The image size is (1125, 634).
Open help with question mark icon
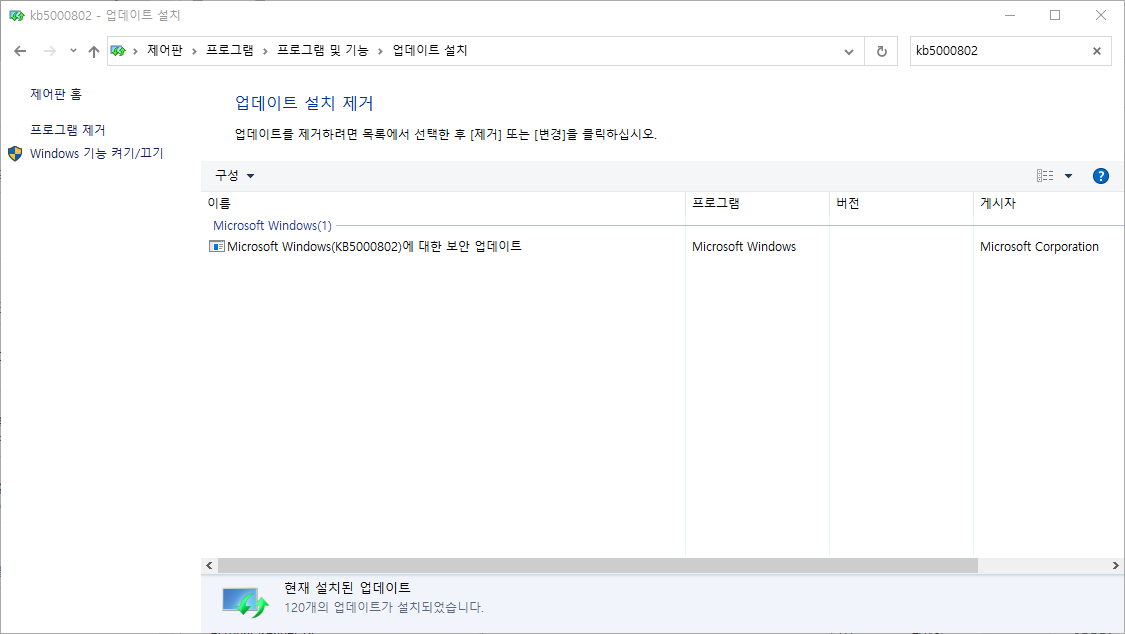pos(1101,176)
